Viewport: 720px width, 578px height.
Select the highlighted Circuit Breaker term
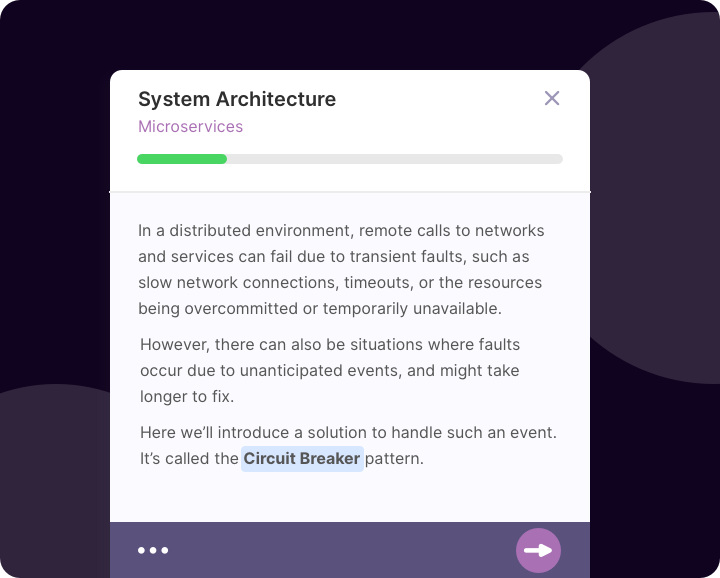pos(302,458)
